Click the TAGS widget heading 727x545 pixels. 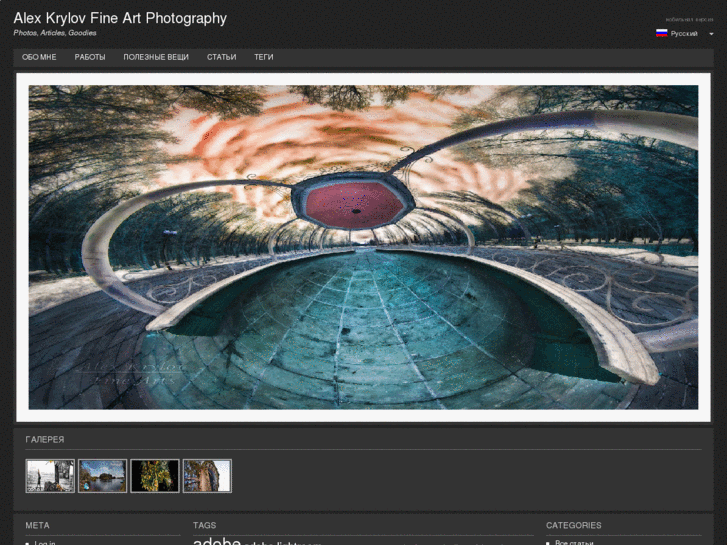204,525
